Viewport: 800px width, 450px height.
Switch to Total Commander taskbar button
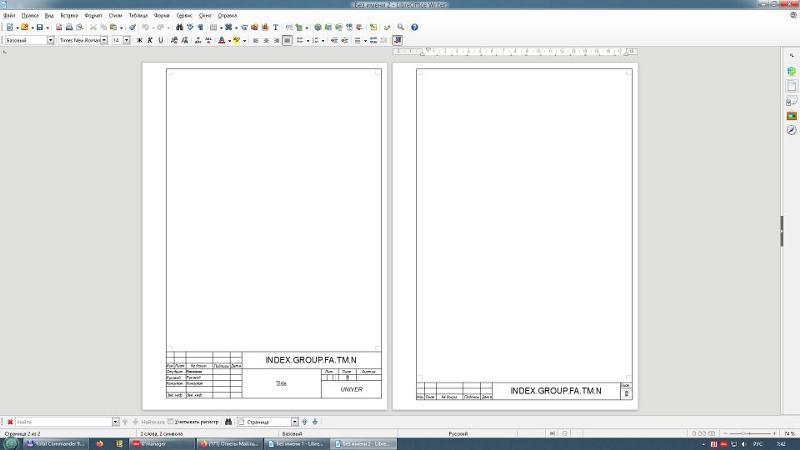(56, 444)
